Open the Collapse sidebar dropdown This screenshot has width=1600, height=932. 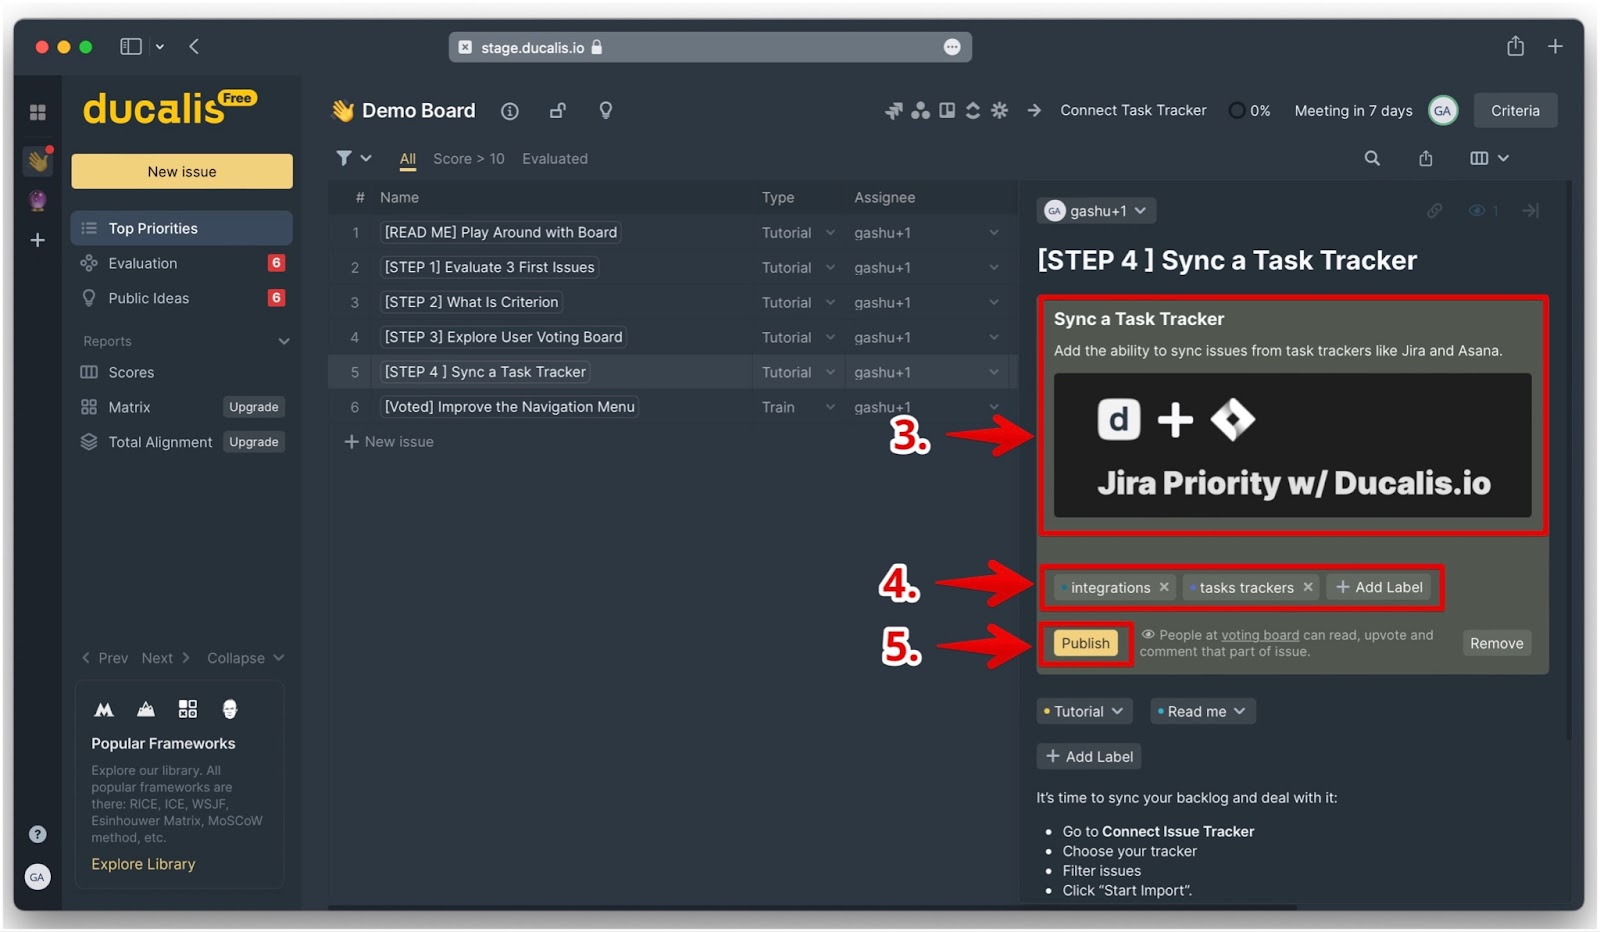[246, 658]
